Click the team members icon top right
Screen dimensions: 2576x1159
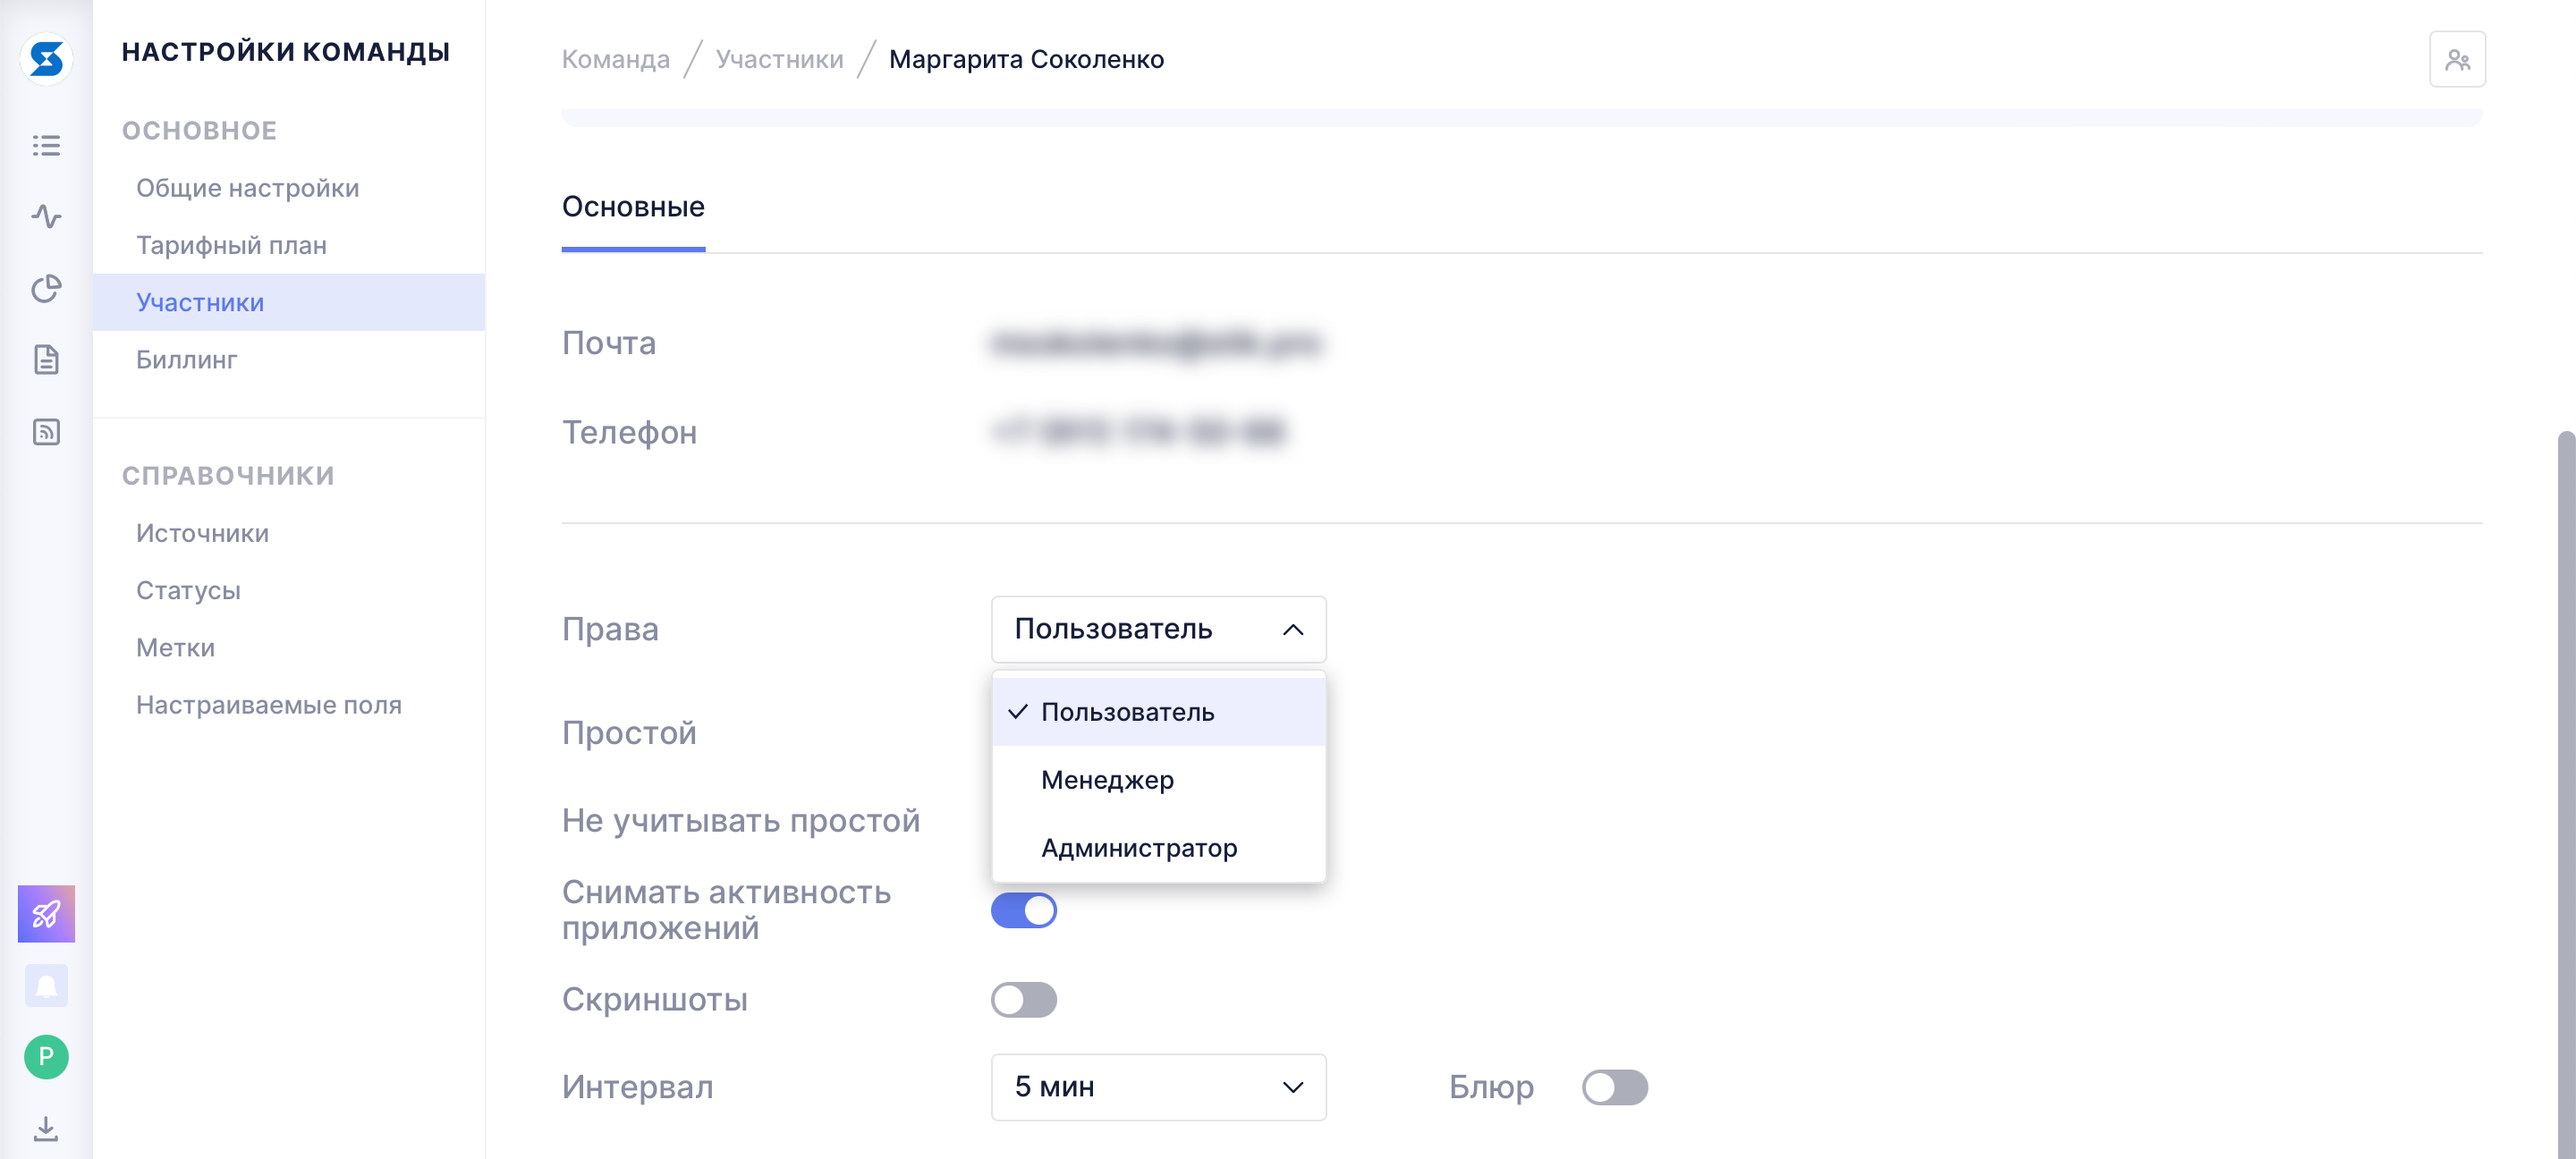coord(2456,59)
